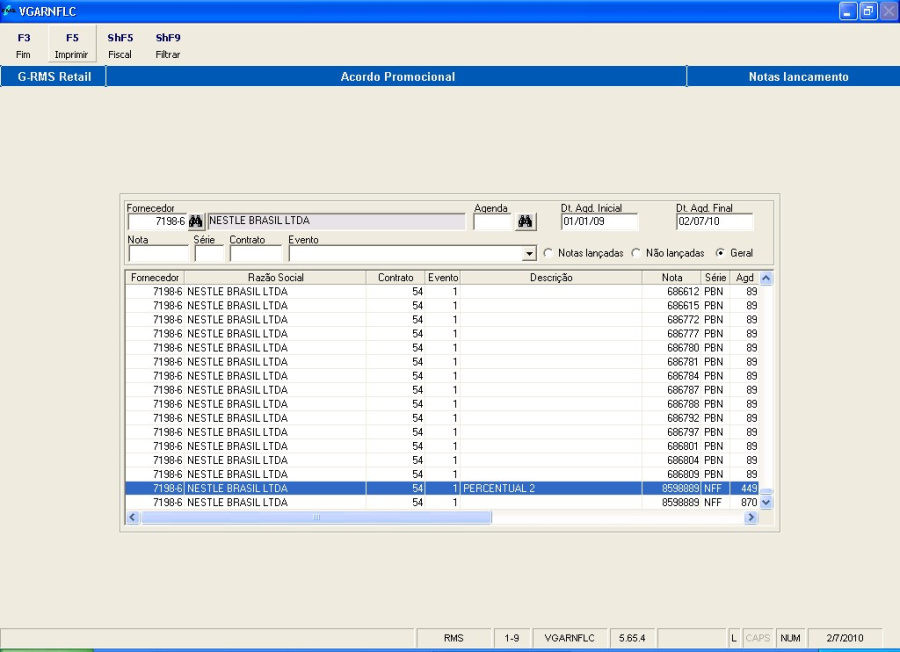Click the VGARNFLC app icon in title bar
Image resolution: width=900 pixels, height=652 pixels.
tap(9, 11)
